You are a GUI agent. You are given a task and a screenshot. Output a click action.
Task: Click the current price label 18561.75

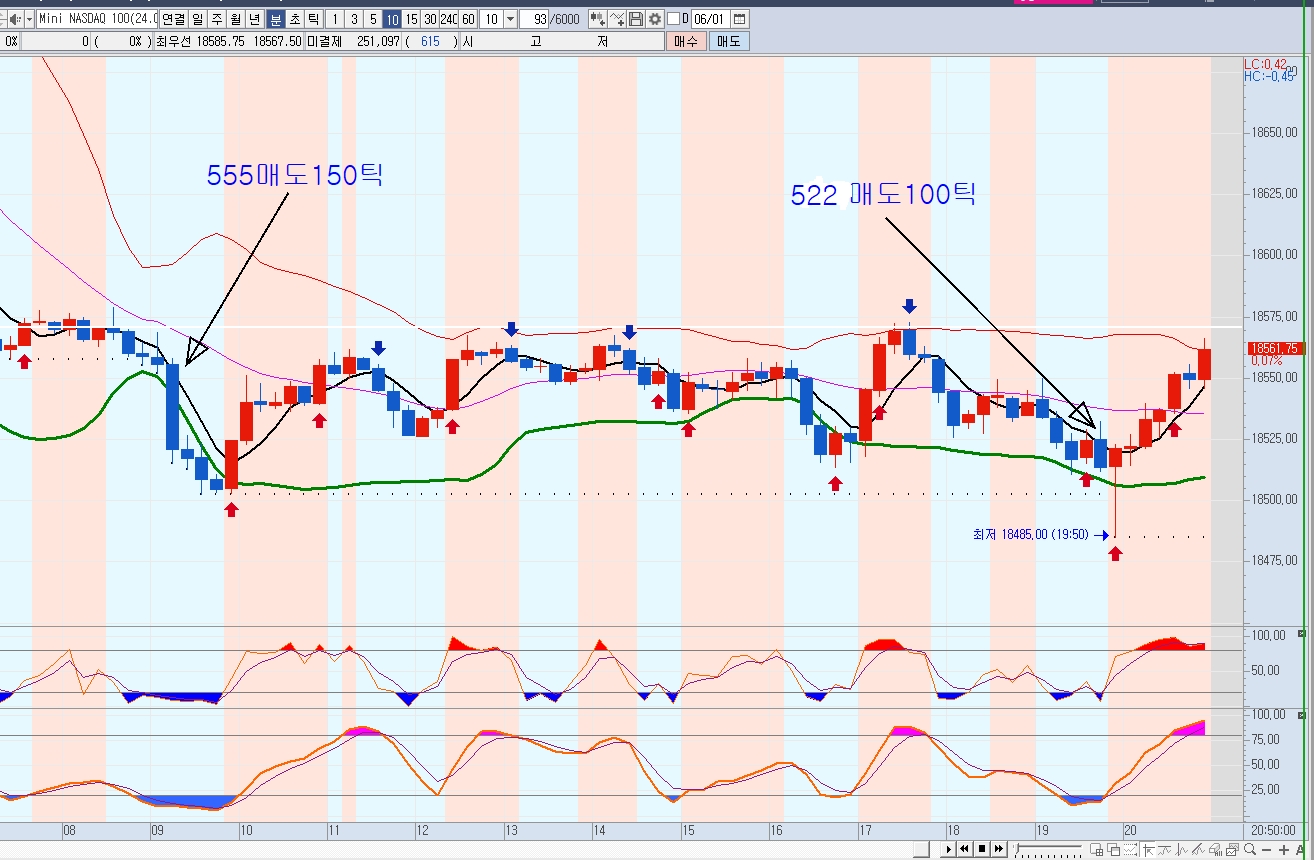pos(1274,348)
